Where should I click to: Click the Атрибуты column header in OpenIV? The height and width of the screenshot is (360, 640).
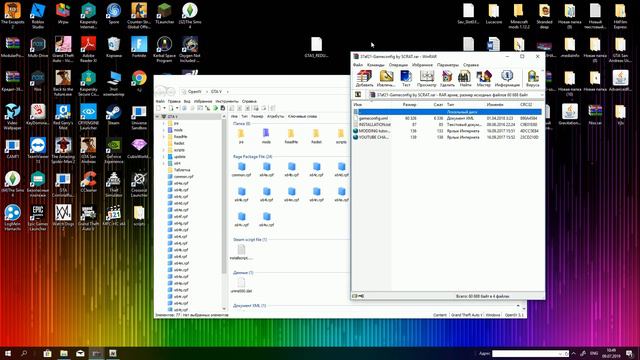(x=275, y=117)
